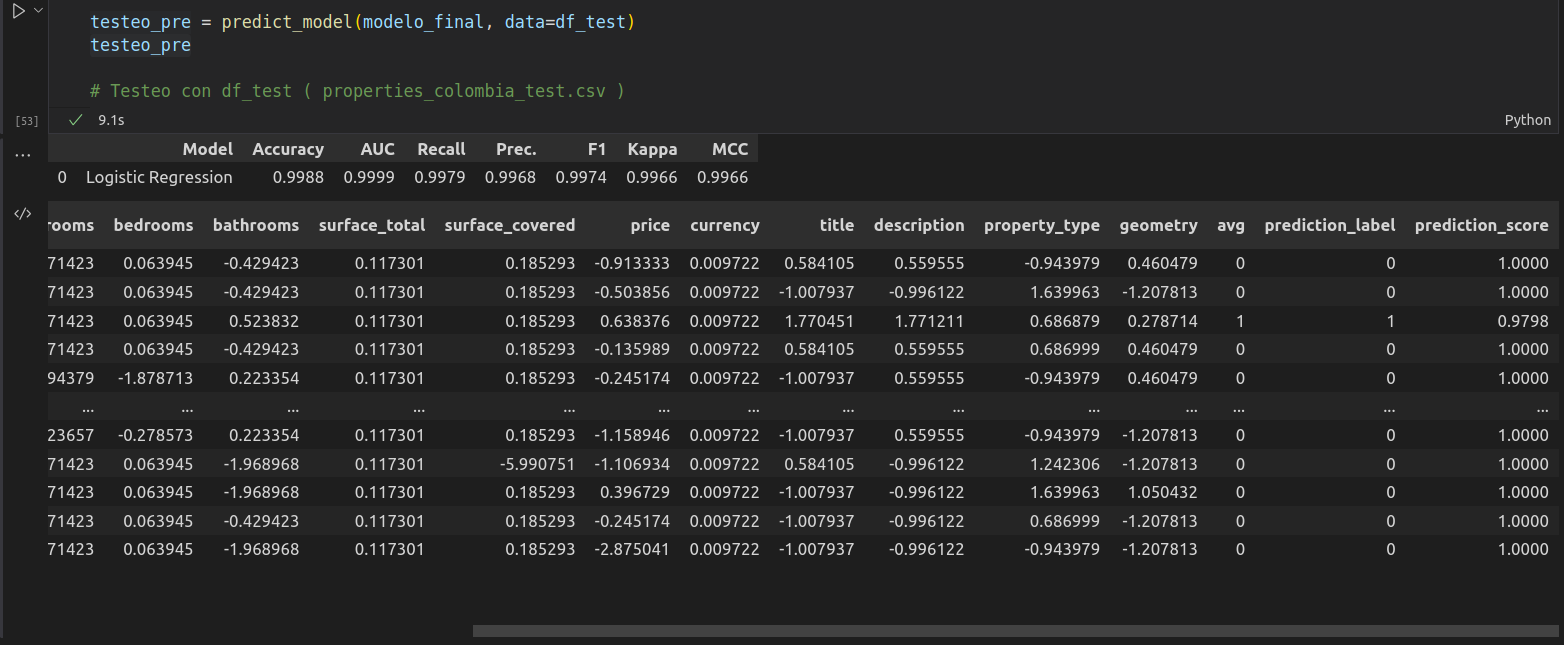The height and width of the screenshot is (645, 1564).
Task: Click the Prec. column header
Action: click(516, 149)
